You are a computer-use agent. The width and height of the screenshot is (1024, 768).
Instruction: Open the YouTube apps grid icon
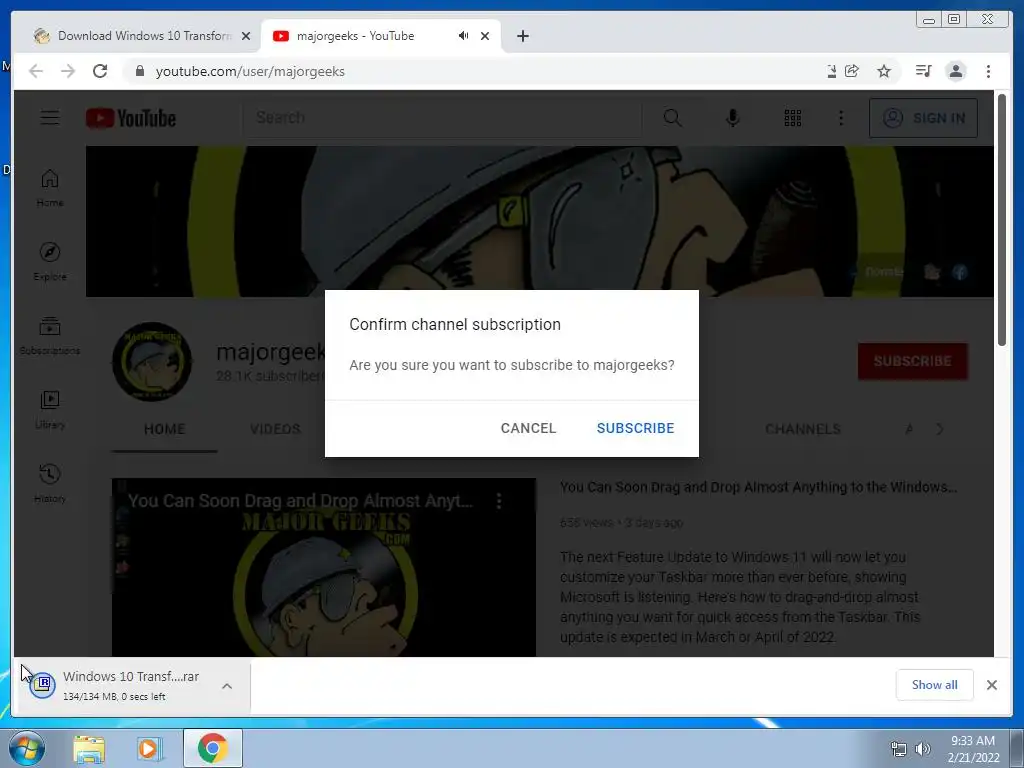792,118
